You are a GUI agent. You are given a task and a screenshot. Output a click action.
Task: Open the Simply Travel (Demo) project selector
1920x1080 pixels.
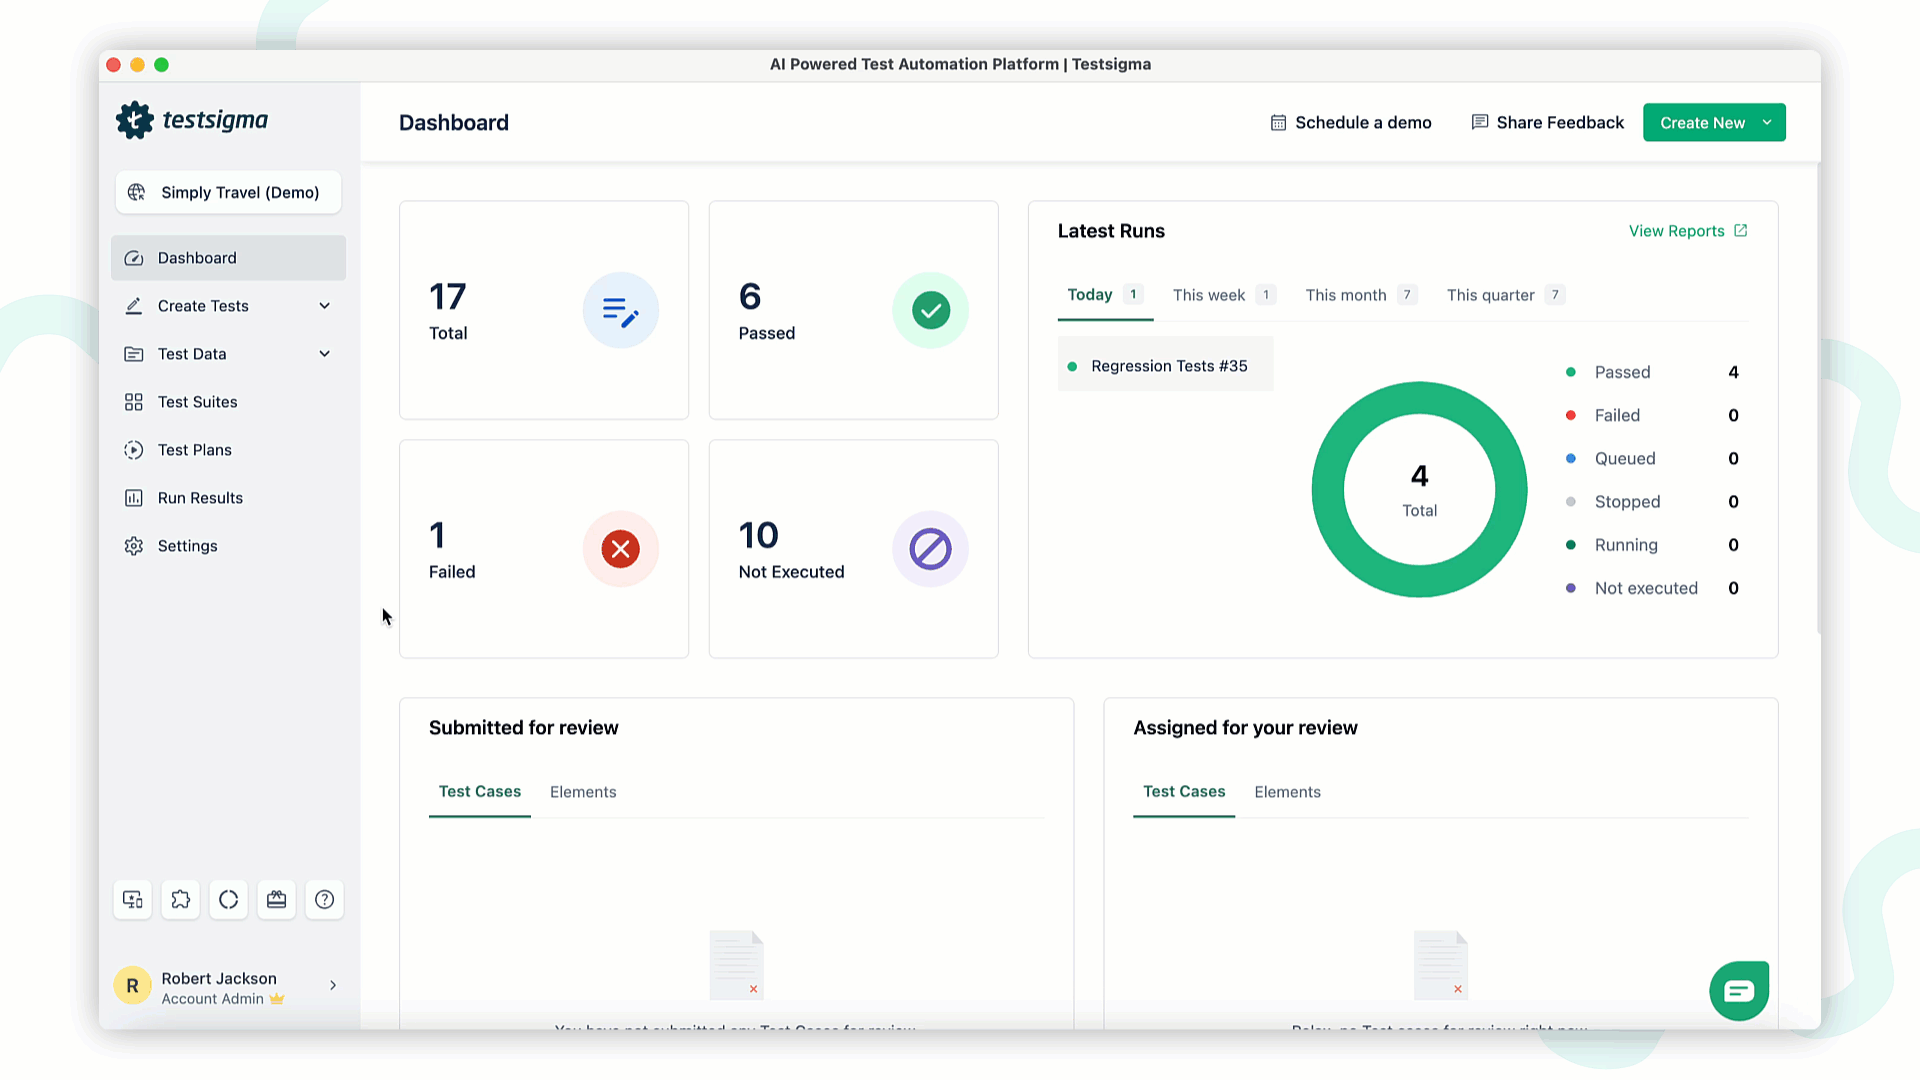(x=228, y=192)
